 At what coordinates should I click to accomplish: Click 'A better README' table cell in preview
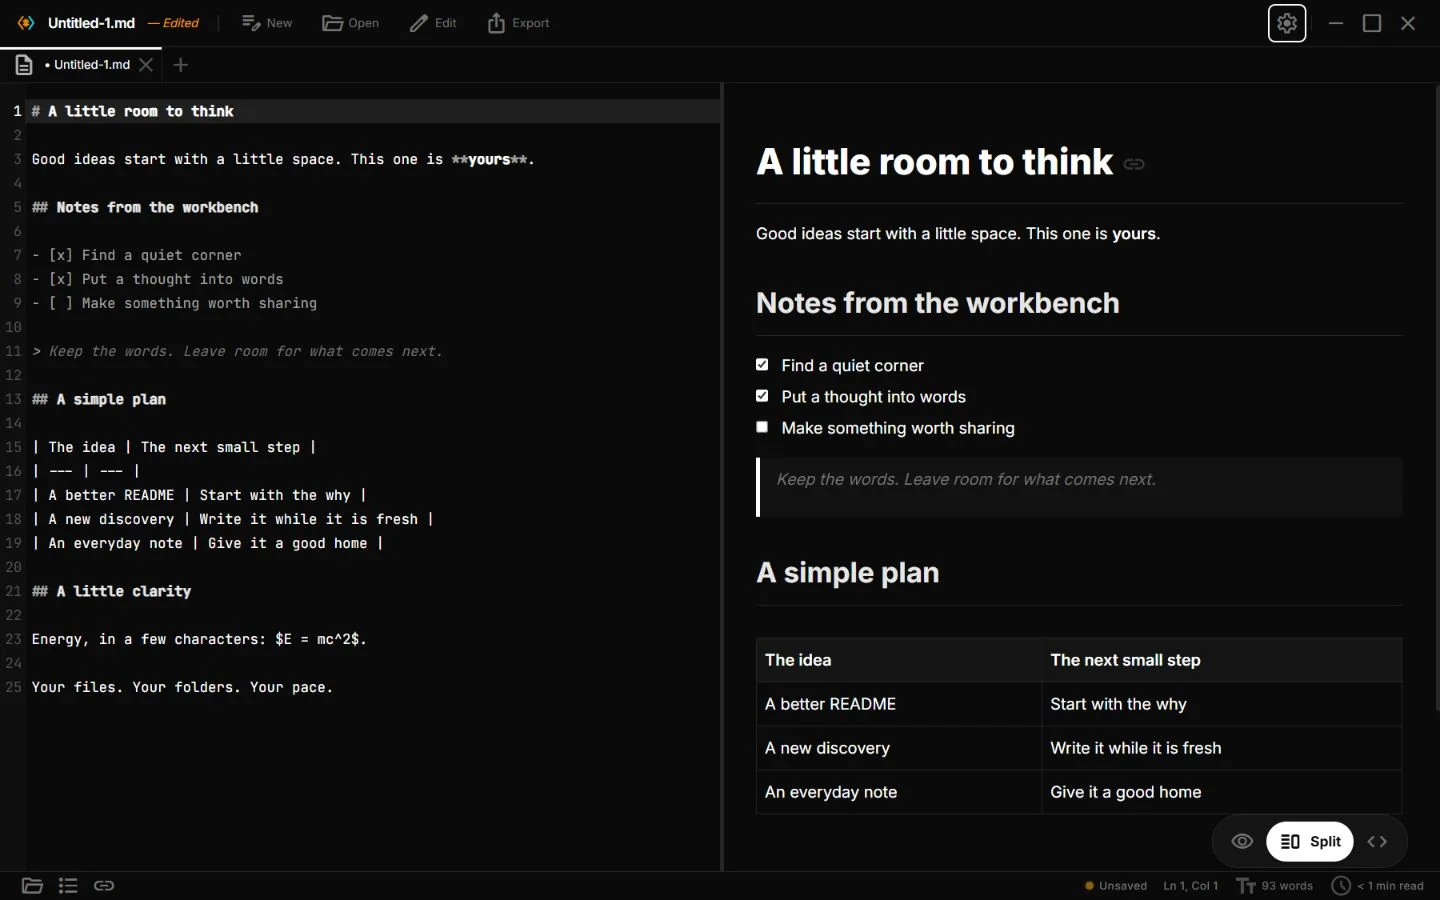pos(899,704)
